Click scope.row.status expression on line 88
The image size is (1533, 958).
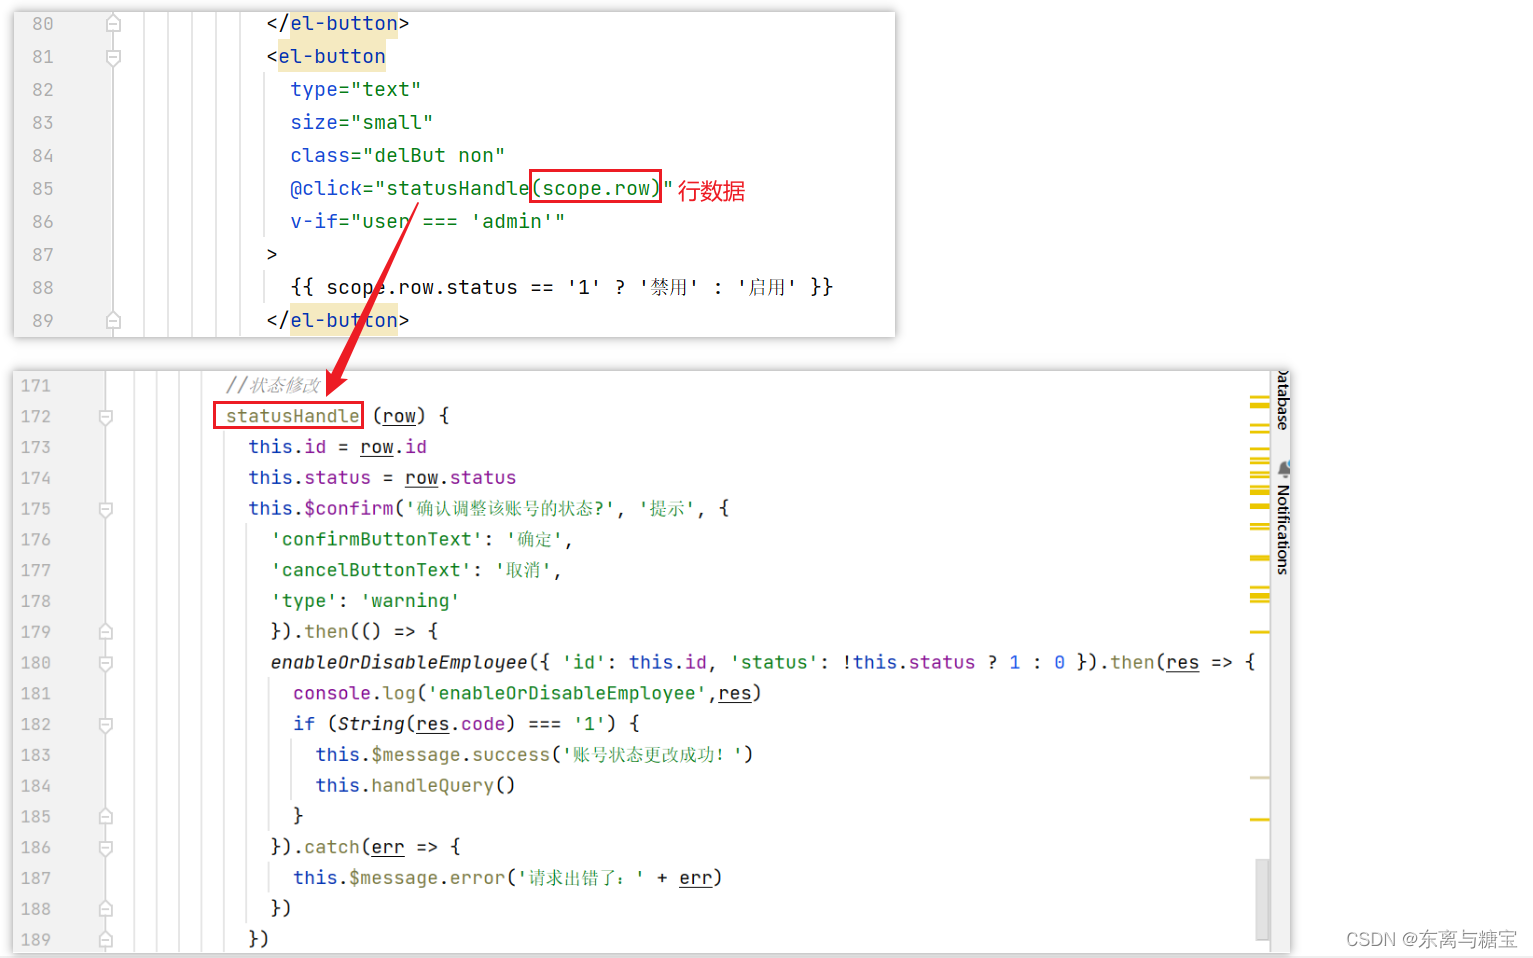(422, 288)
